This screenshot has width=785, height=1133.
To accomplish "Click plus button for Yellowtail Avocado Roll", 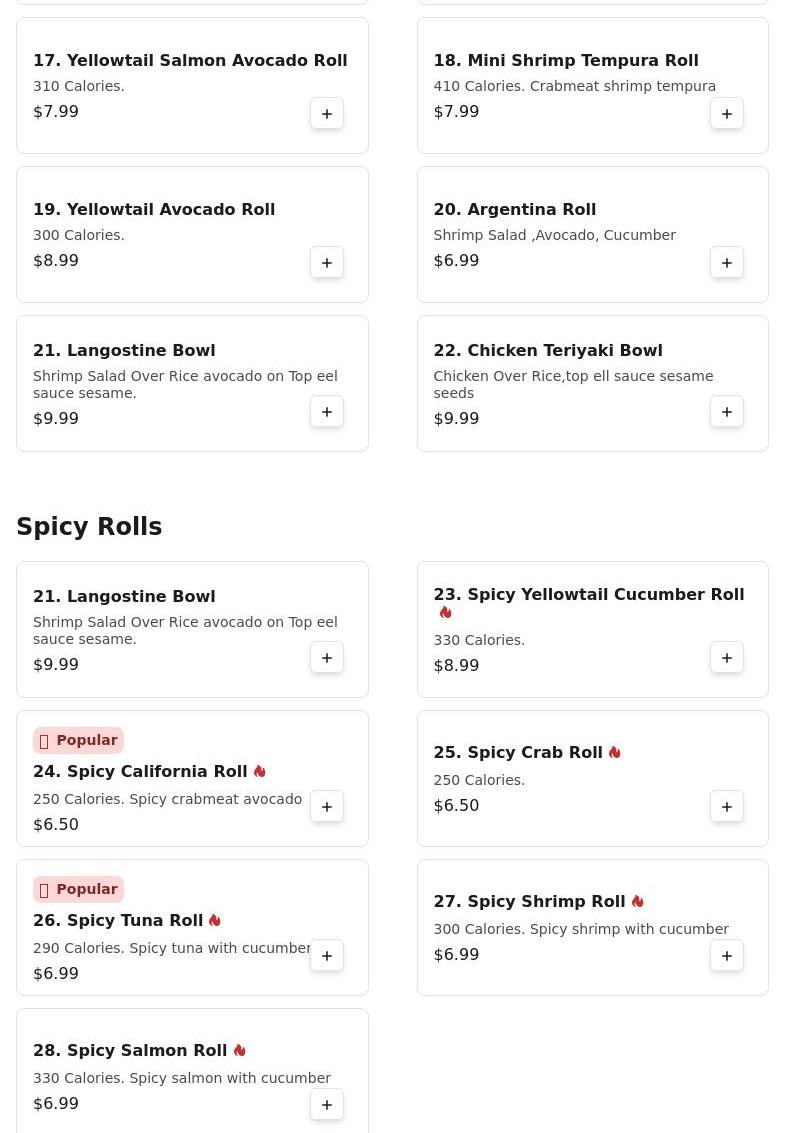I will coord(327,263).
